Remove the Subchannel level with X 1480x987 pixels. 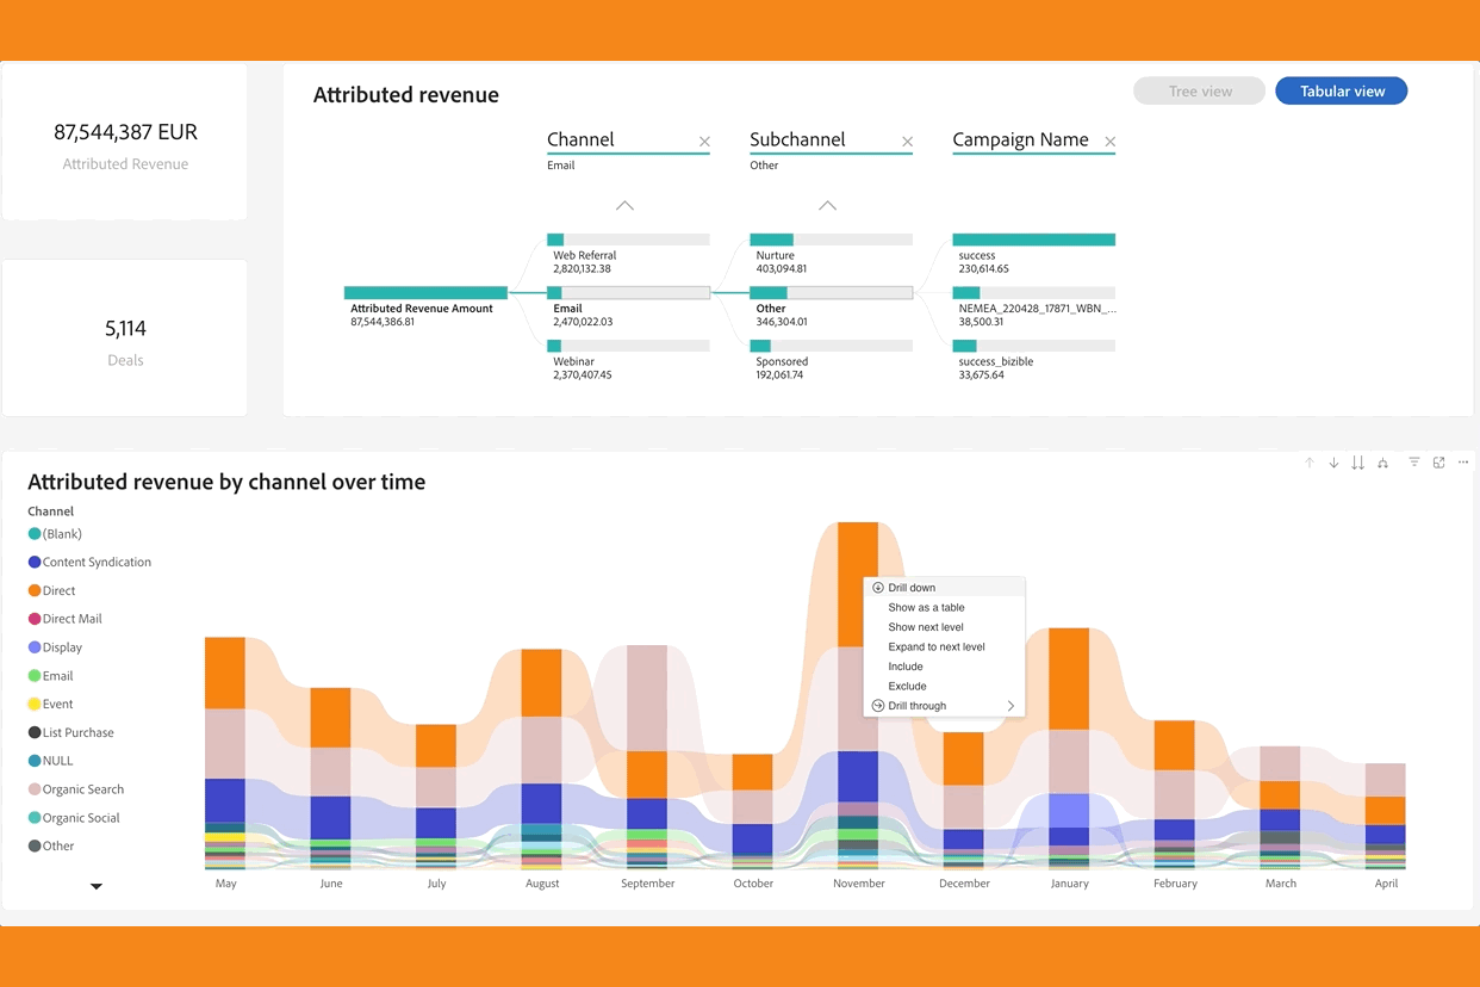(x=907, y=141)
